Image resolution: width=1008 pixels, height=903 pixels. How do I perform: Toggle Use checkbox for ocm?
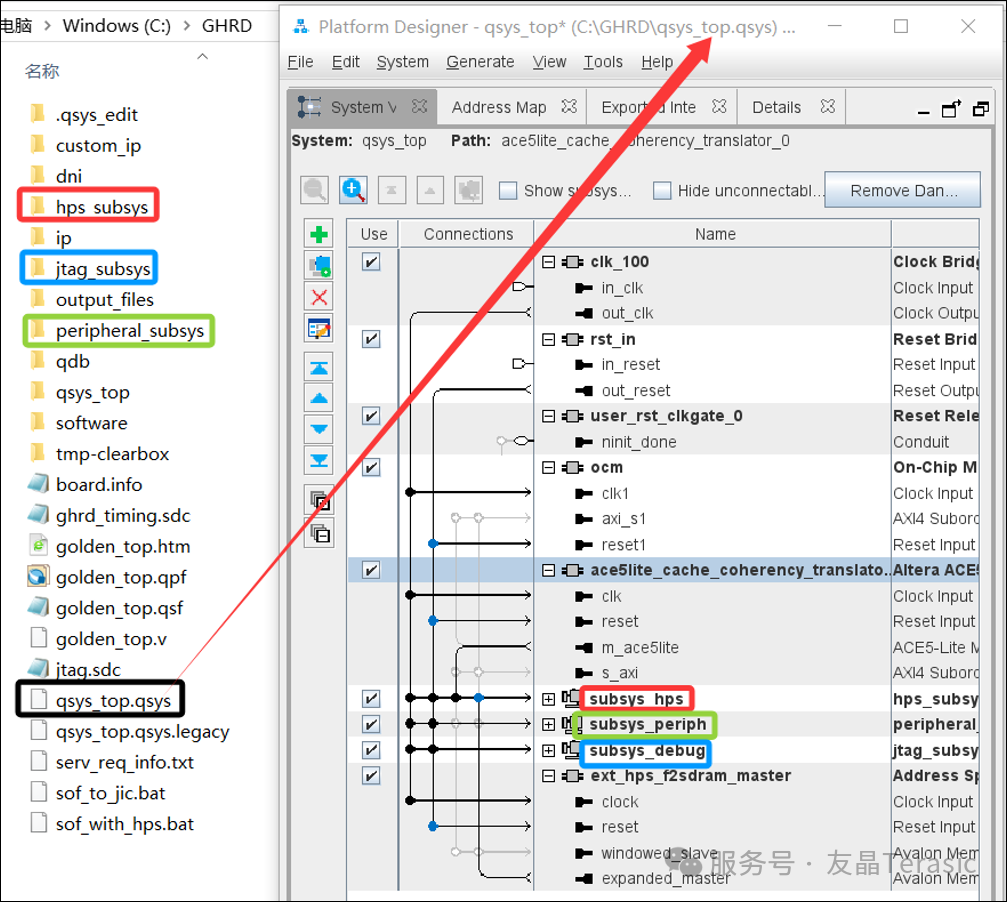(x=371, y=467)
